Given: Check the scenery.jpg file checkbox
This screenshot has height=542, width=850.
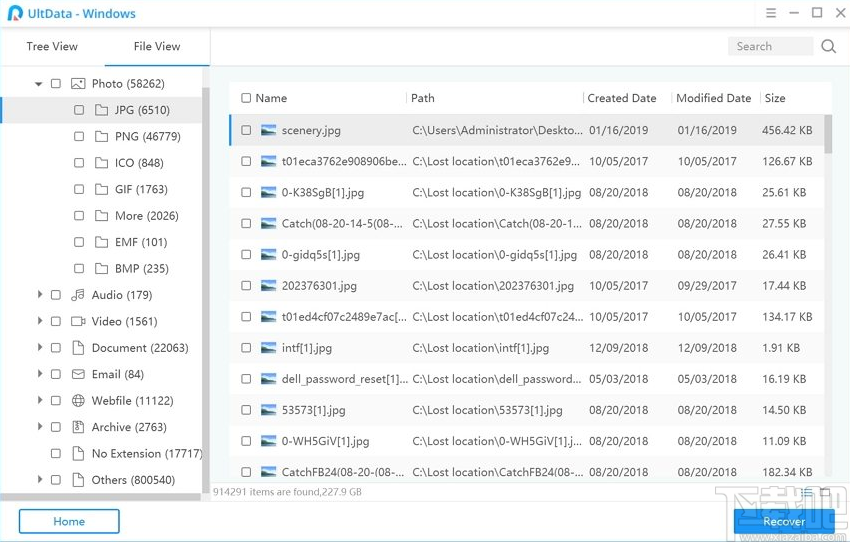Looking at the screenshot, I should click(246, 130).
